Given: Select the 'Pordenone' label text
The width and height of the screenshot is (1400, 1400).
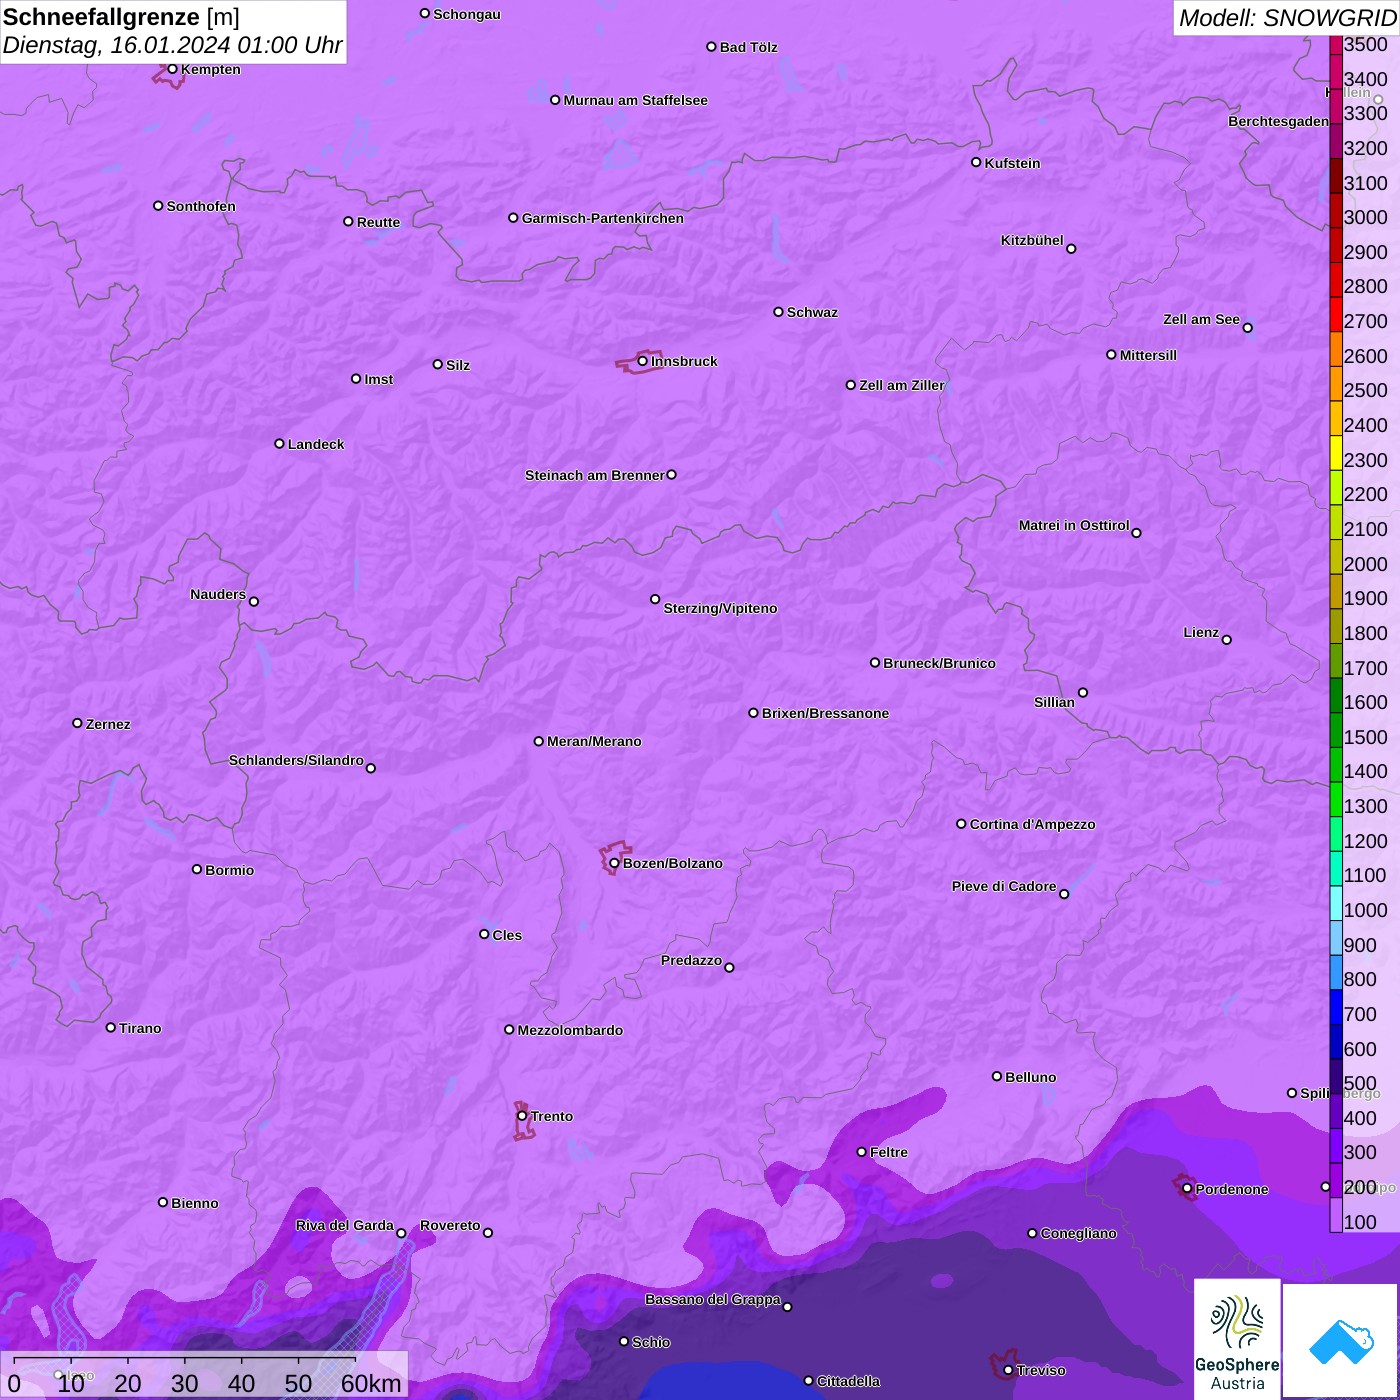Looking at the screenshot, I should (x=1232, y=1189).
